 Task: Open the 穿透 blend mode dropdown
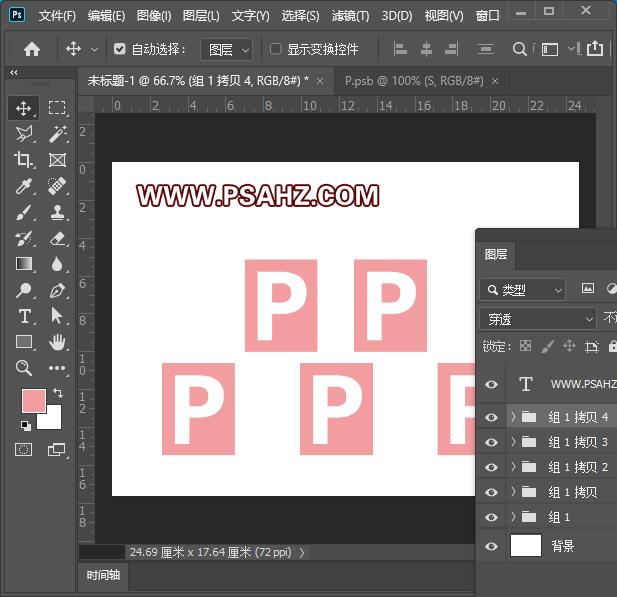[538, 319]
